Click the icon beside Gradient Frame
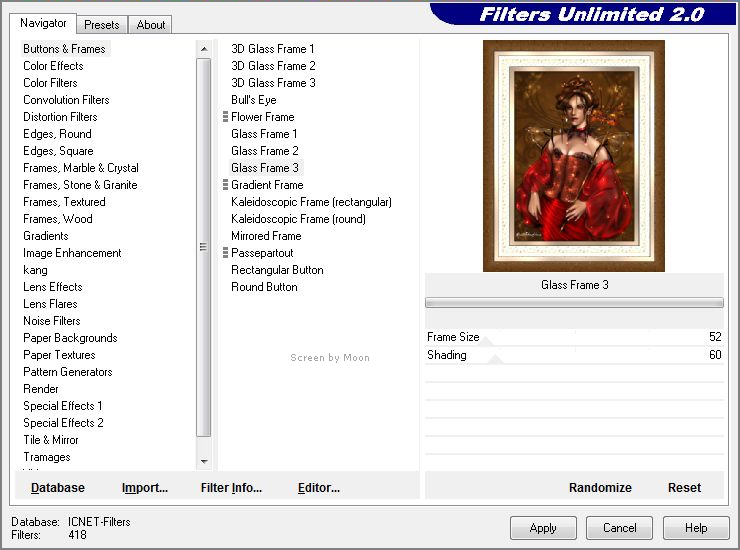 point(225,185)
